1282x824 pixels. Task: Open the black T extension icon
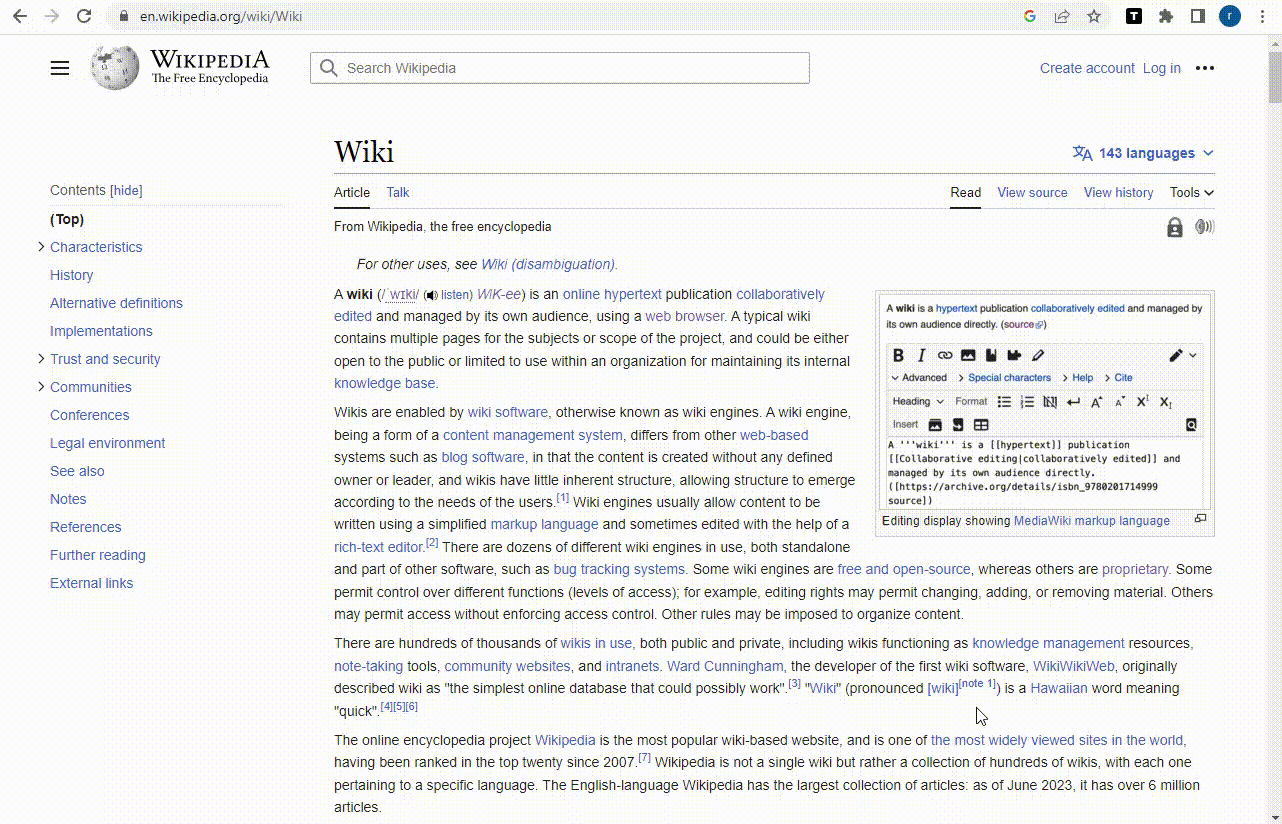coord(1134,16)
